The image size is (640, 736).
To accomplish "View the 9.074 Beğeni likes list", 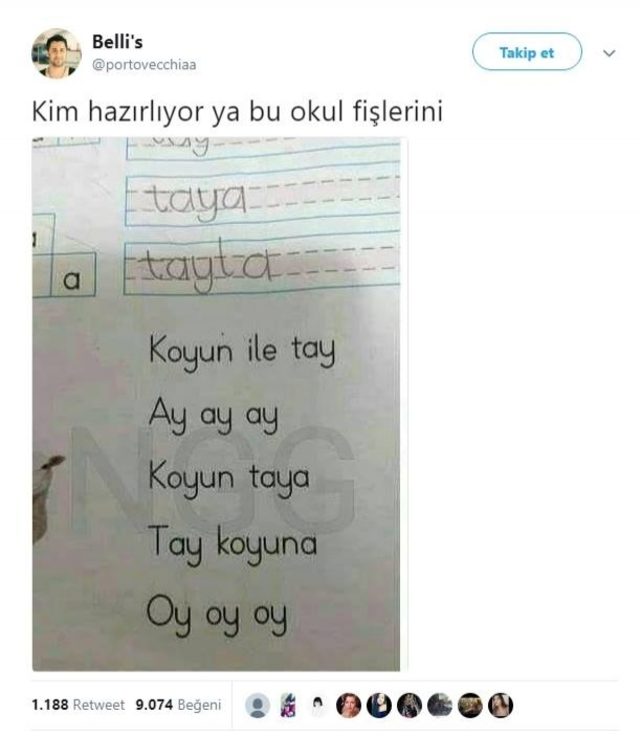I will [x=178, y=705].
